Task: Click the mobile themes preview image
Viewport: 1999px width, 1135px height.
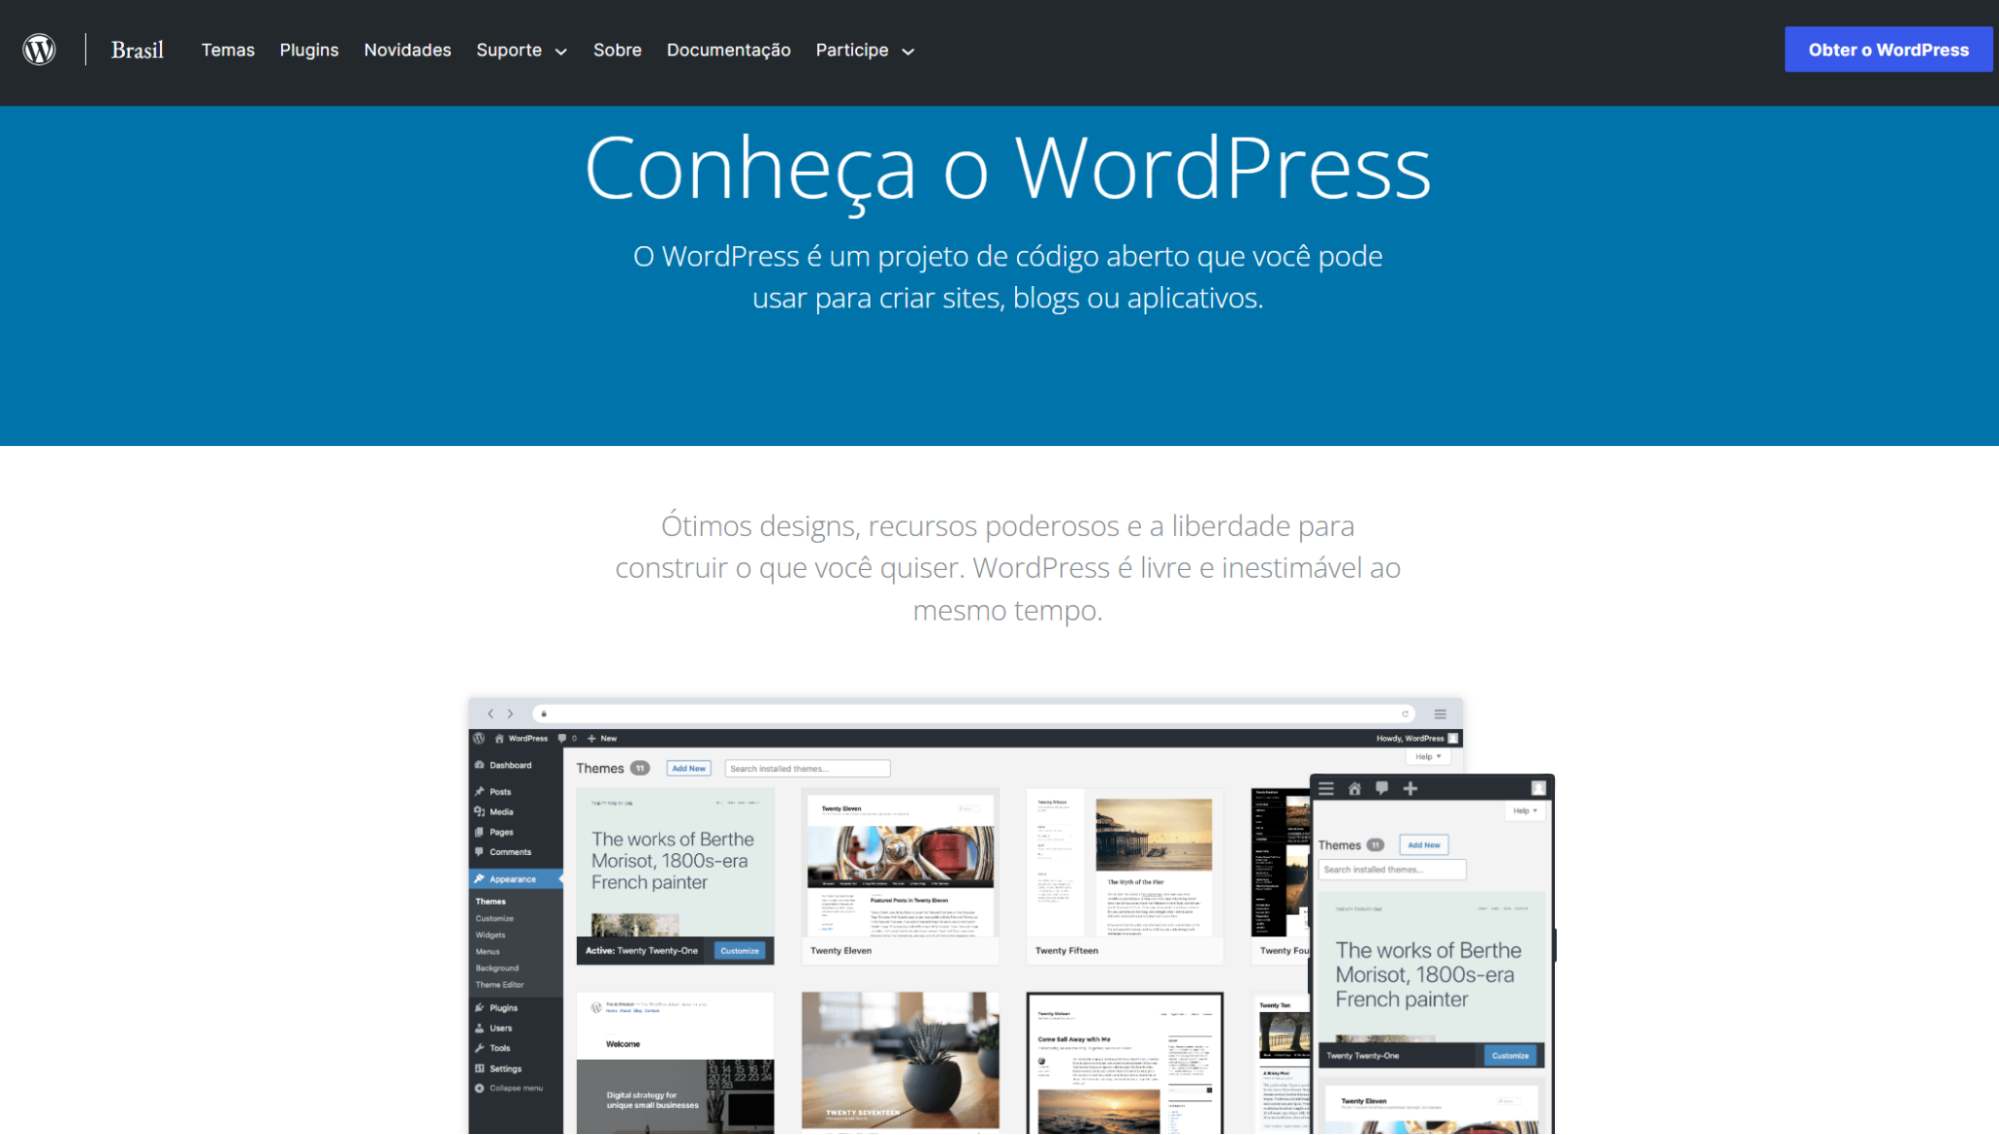Action: point(1432,954)
